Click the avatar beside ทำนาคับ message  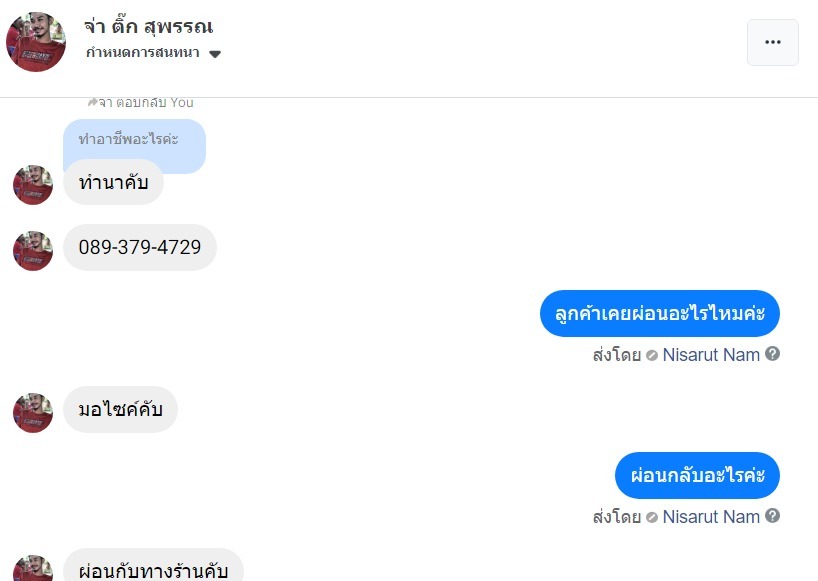[33, 185]
